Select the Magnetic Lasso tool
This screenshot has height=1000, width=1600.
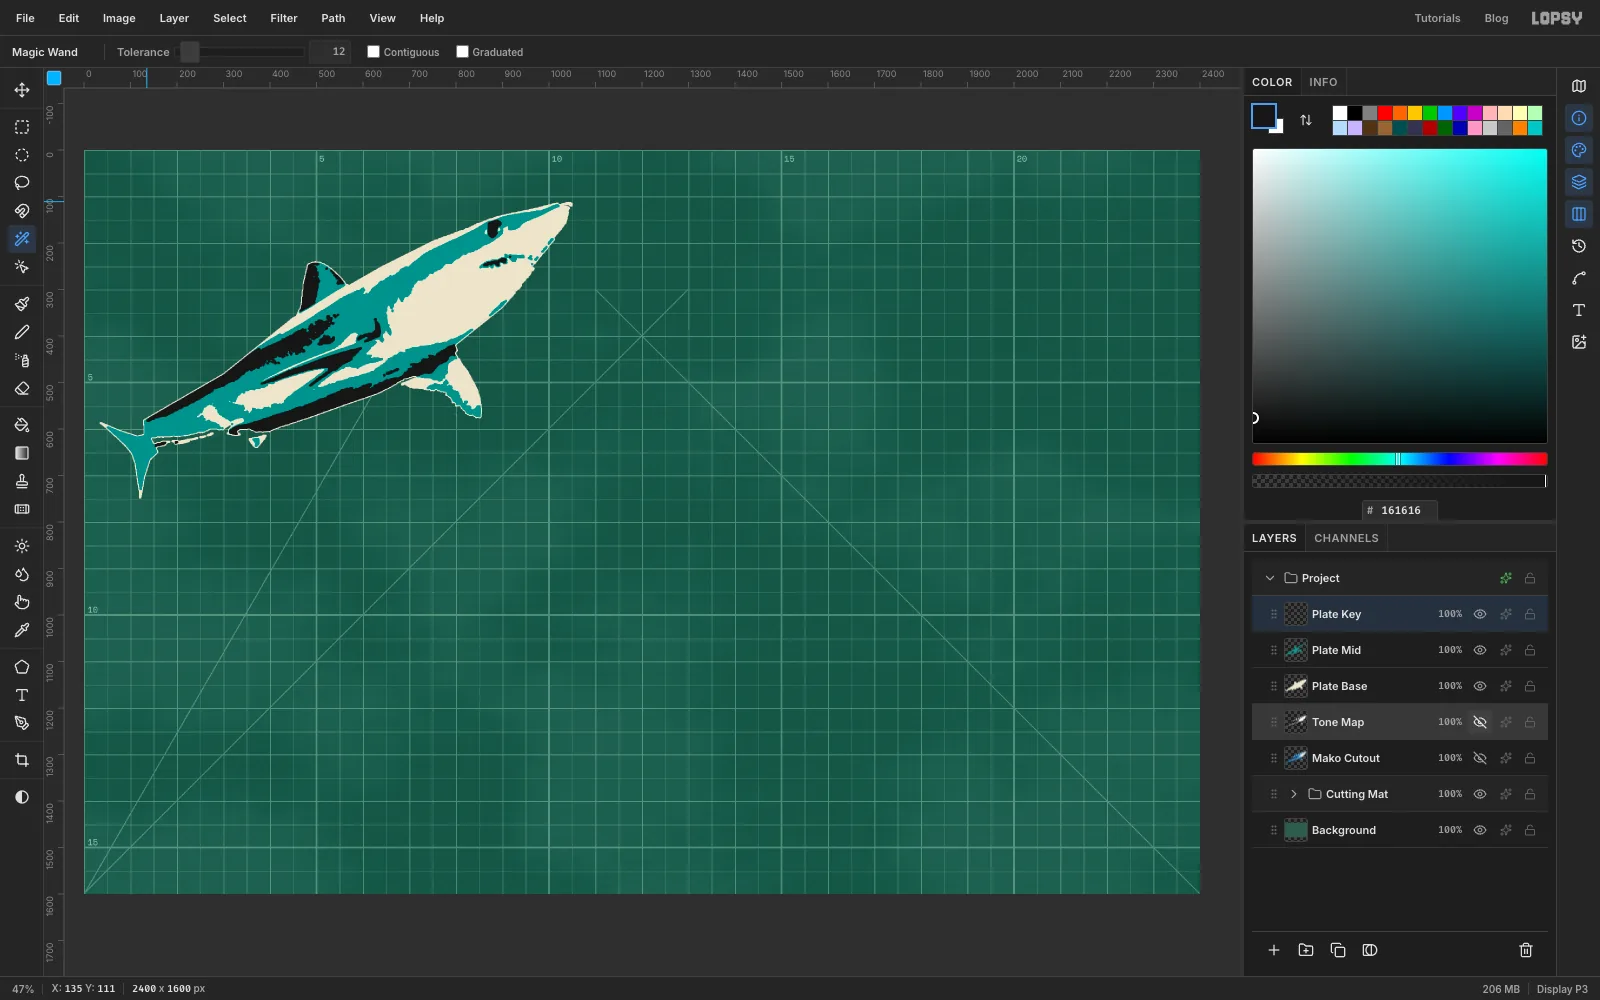coord(22,211)
